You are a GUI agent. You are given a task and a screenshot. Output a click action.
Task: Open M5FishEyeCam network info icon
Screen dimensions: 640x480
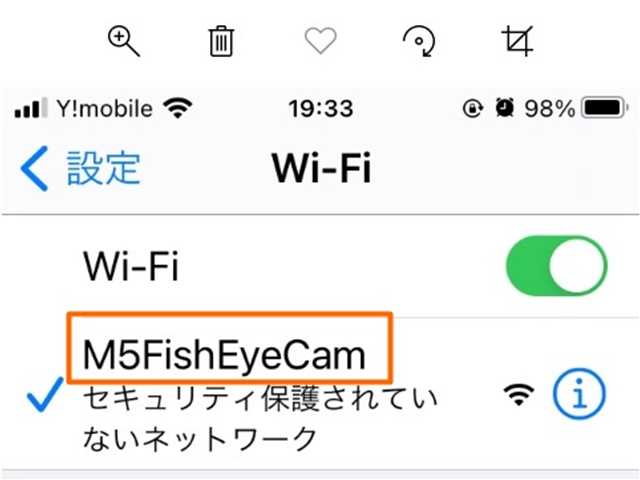(580, 394)
